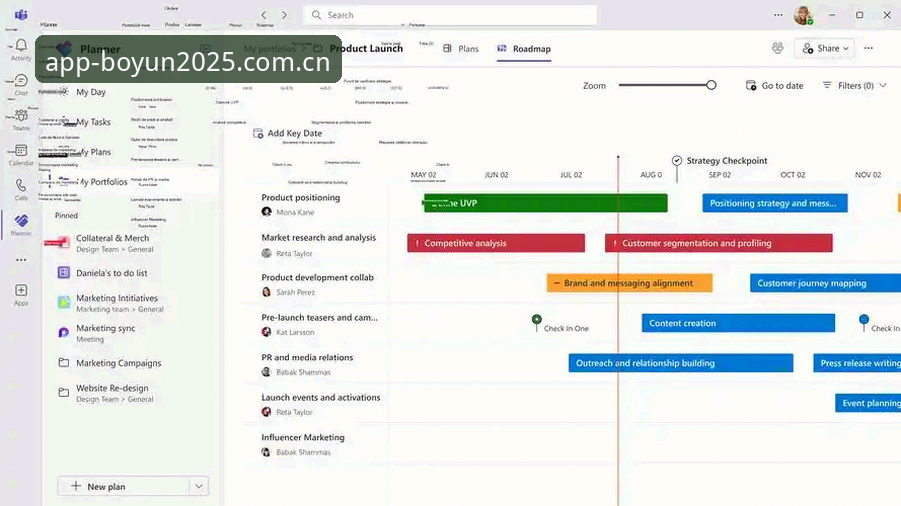The height and width of the screenshot is (506, 901).
Task: Open the Content creation task bar
Action: click(738, 323)
